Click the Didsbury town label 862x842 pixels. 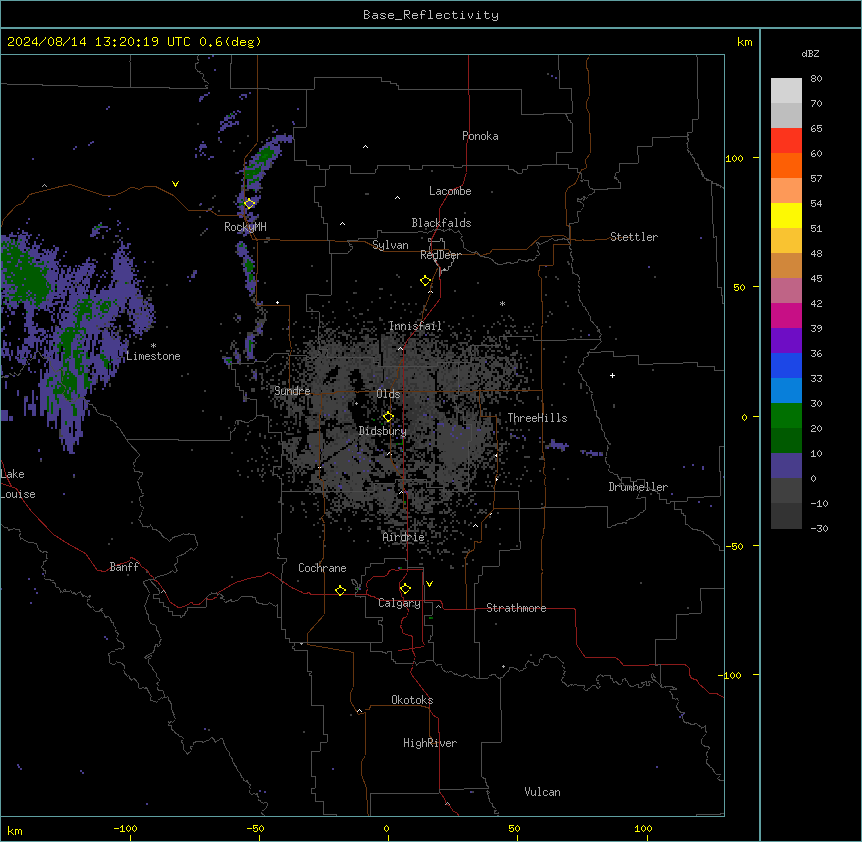click(383, 431)
